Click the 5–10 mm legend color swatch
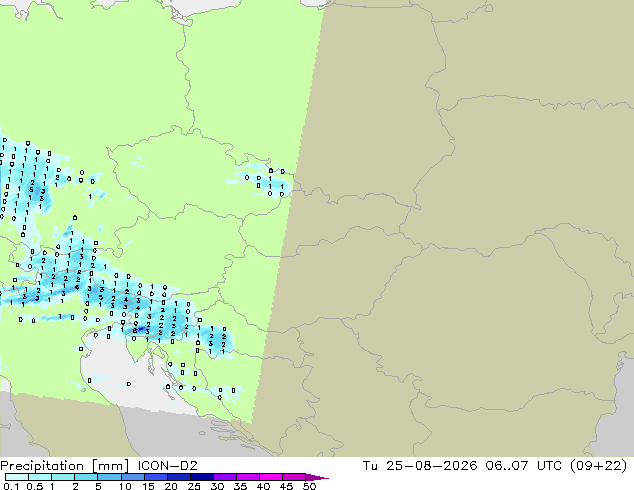 click(x=109, y=477)
